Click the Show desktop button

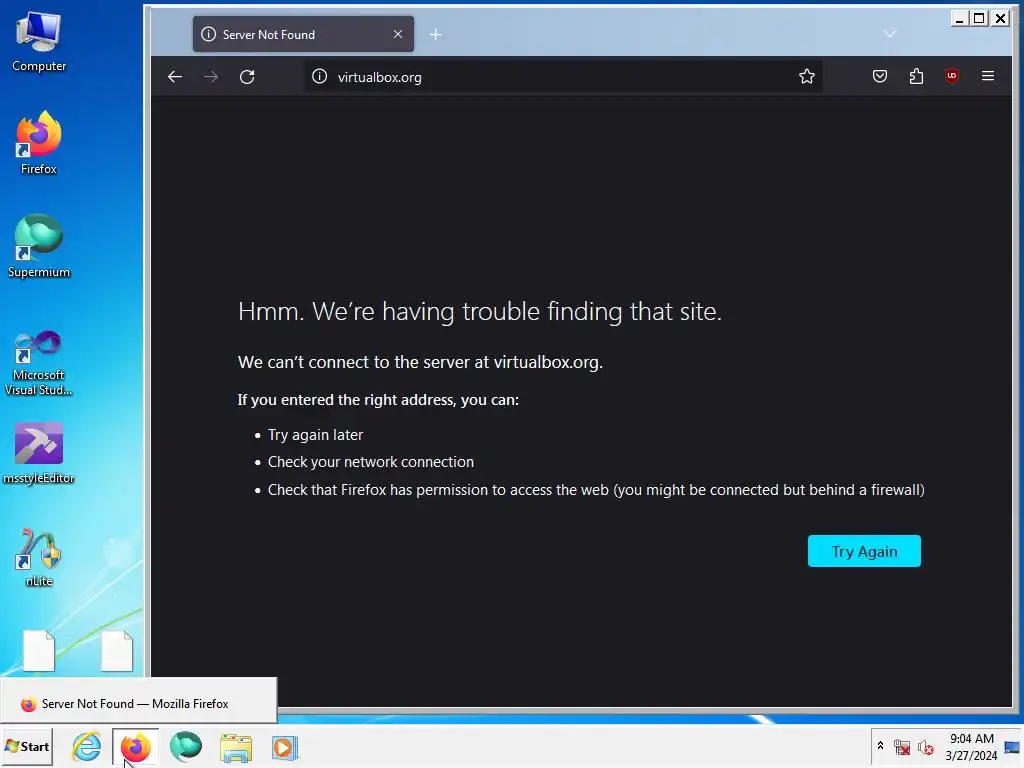(1013, 747)
